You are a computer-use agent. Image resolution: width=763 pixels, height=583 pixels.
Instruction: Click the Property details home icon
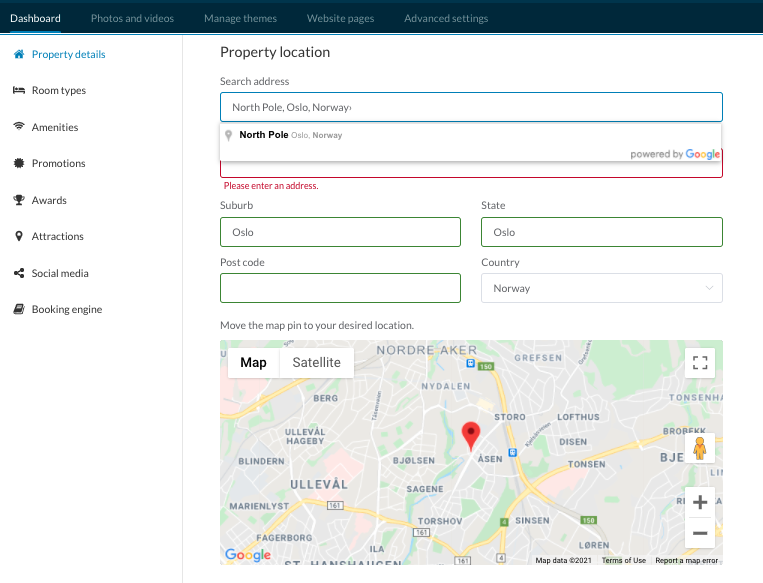click(x=18, y=54)
